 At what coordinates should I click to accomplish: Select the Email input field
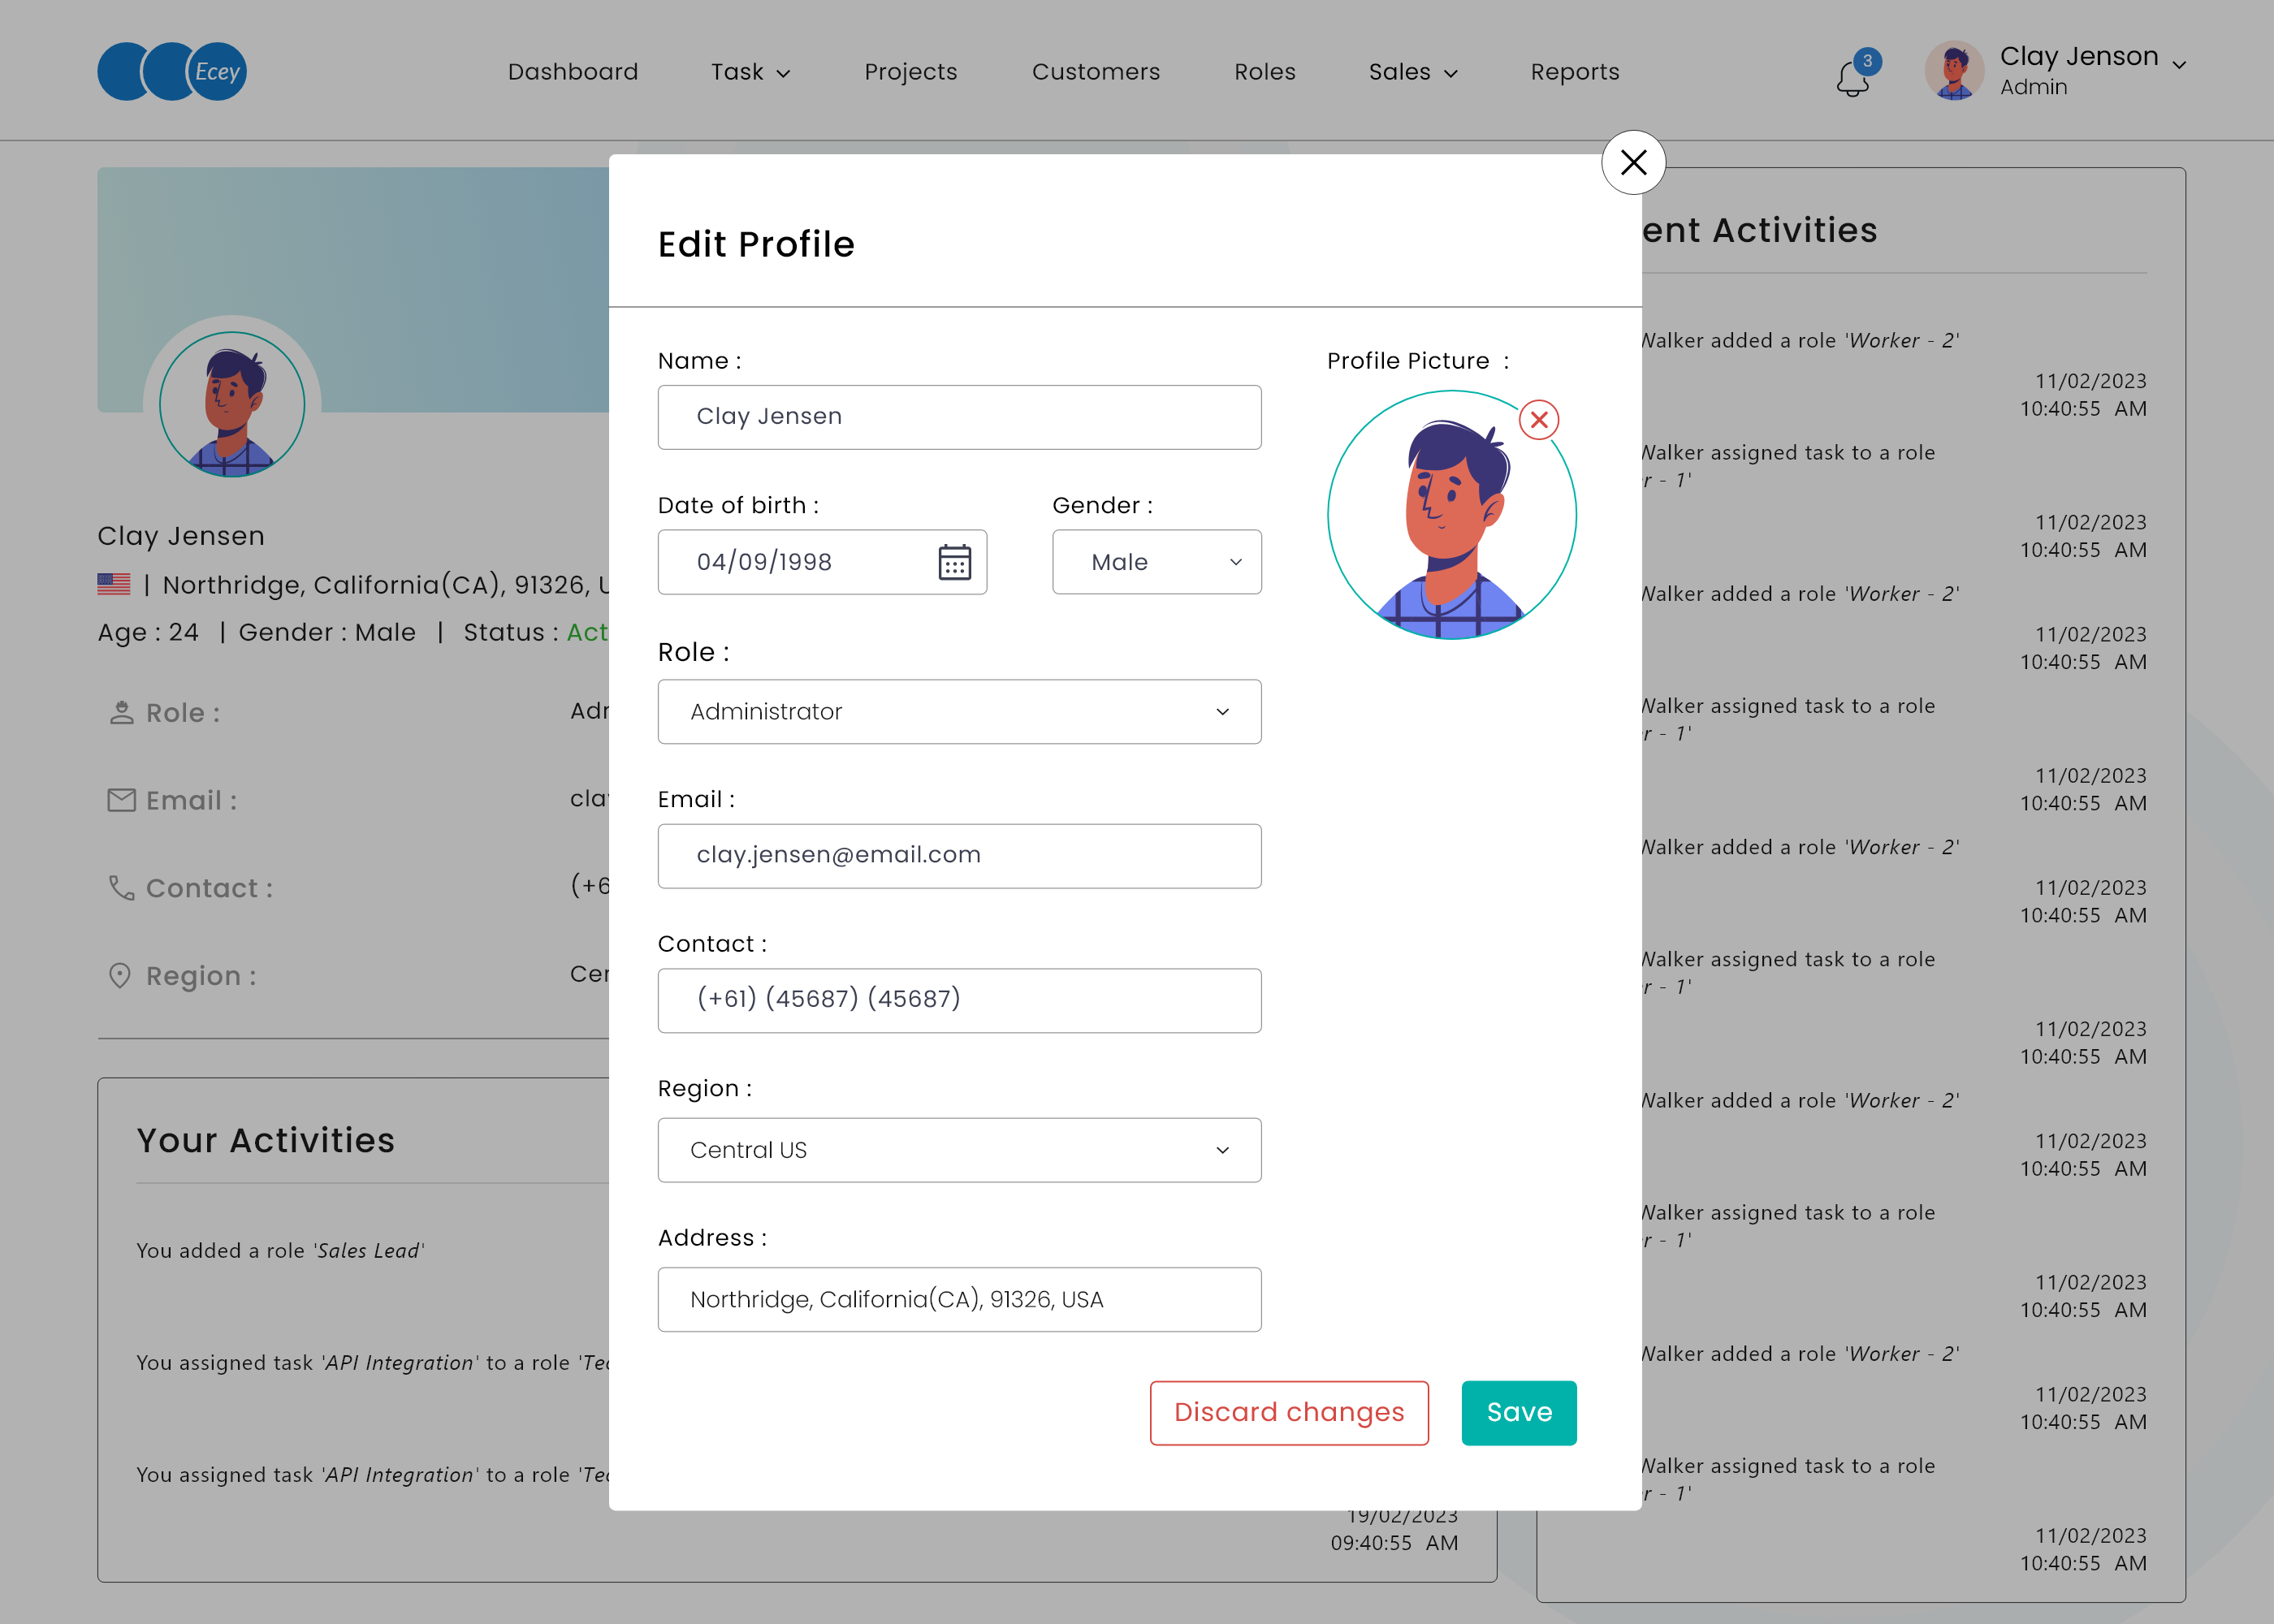[x=959, y=856]
